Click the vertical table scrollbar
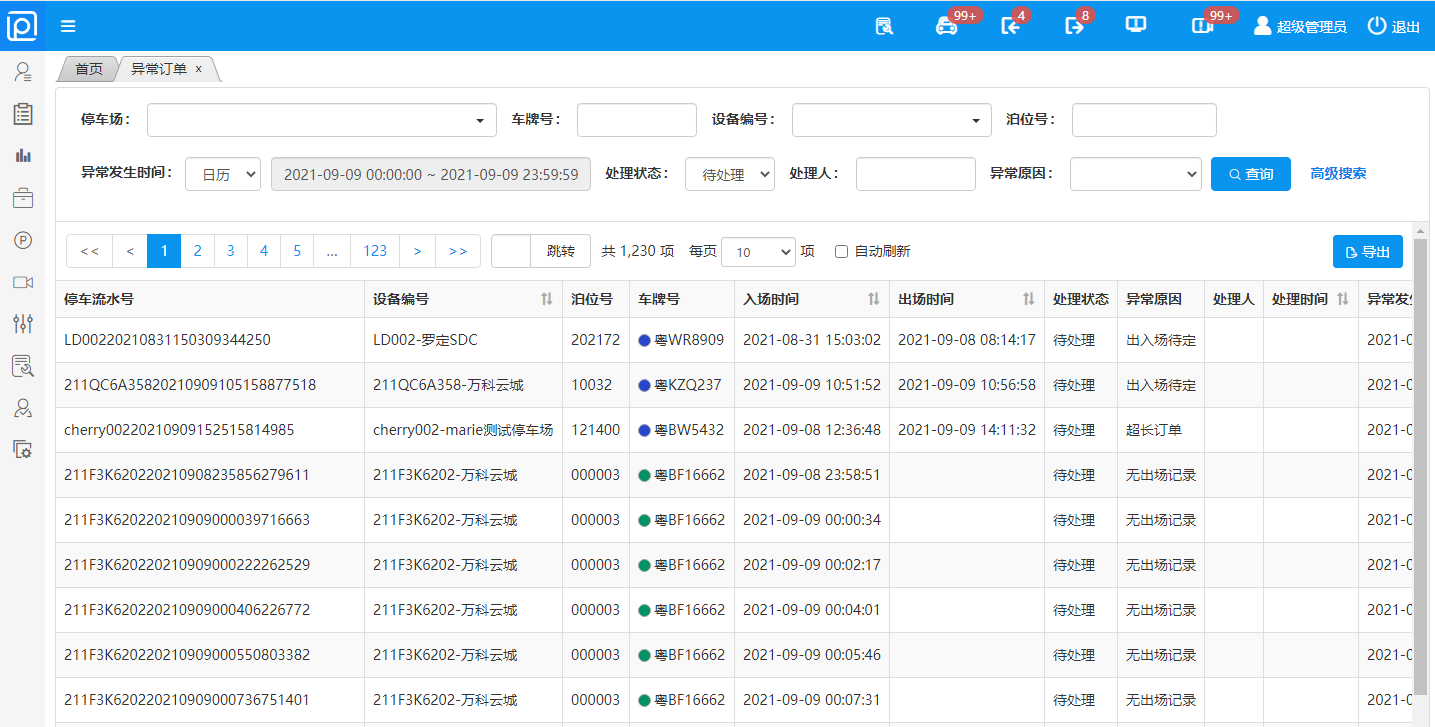1435x727 pixels. coord(1420,465)
